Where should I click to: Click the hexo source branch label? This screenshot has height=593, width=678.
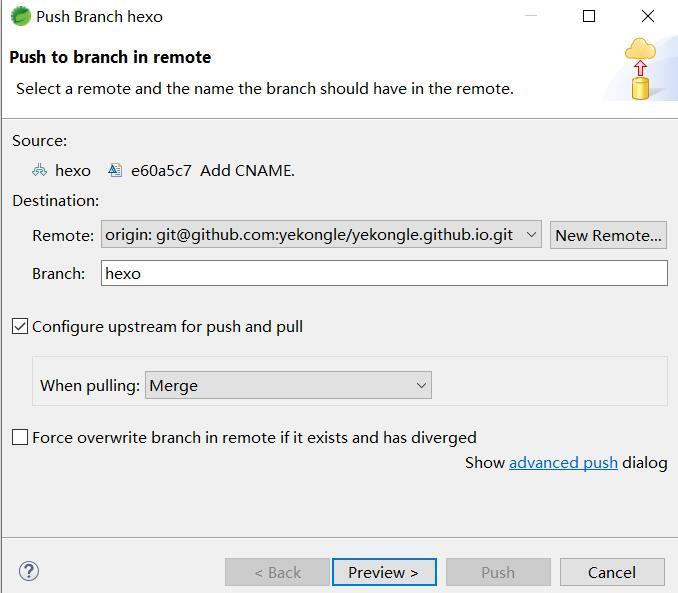pyautogui.click(x=73, y=170)
